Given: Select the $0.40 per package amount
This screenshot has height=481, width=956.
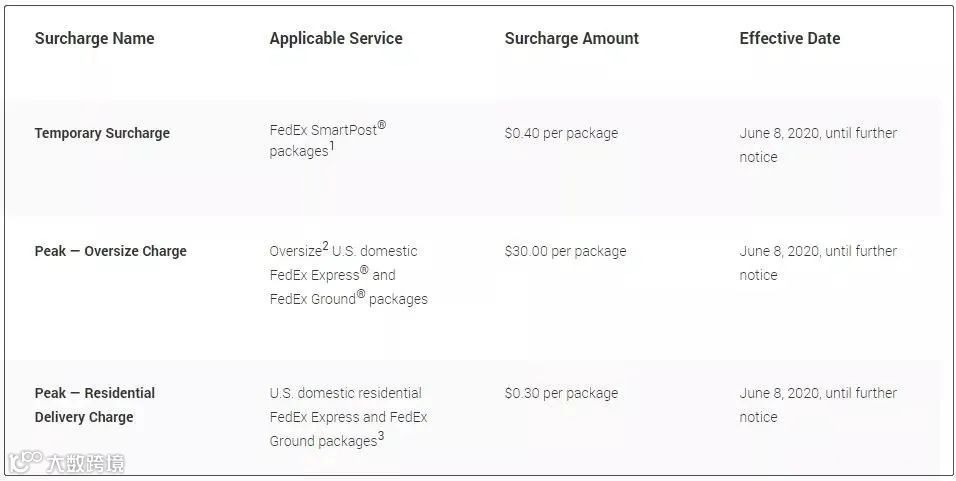Looking at the screenshot, I should point(562,134).
